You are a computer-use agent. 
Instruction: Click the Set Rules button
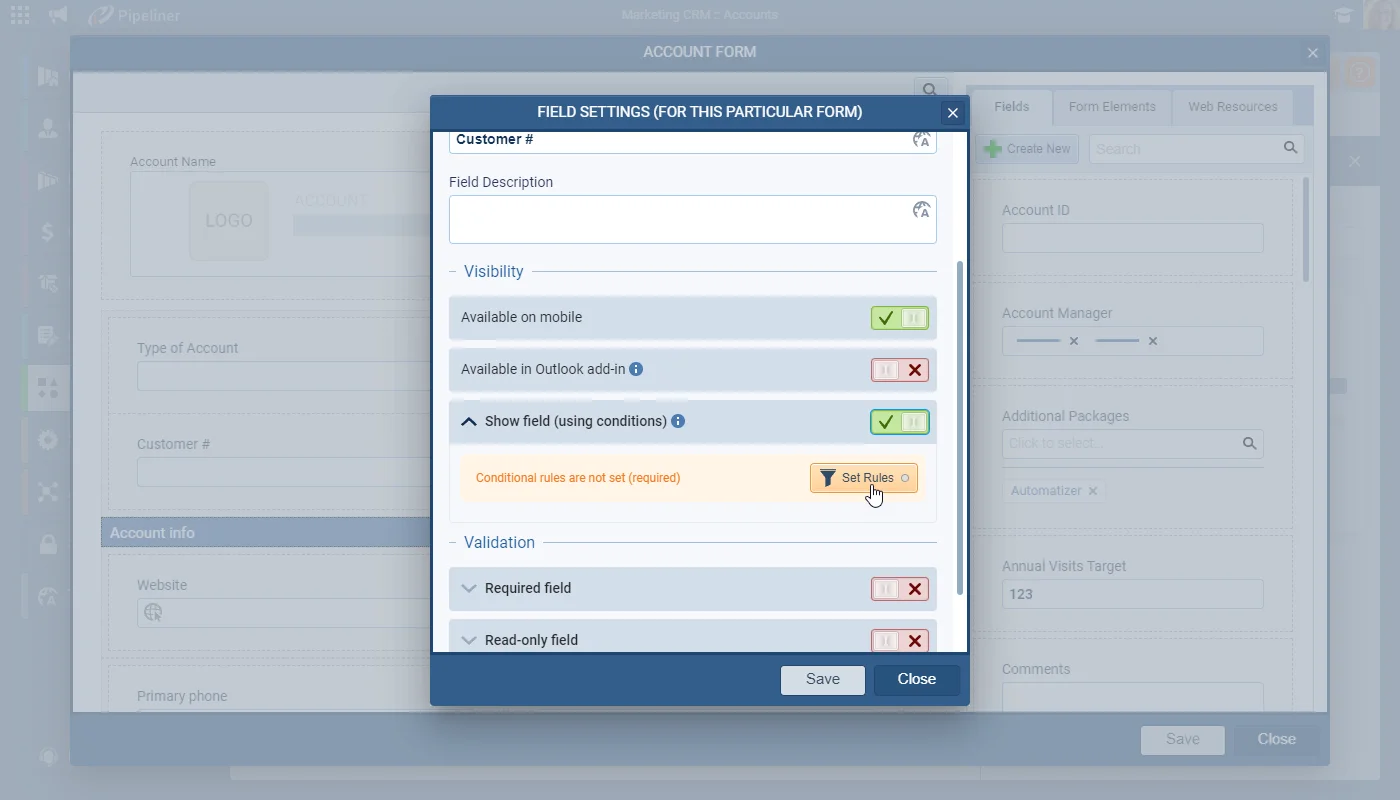pyautogui.click(x=864, y=478)
